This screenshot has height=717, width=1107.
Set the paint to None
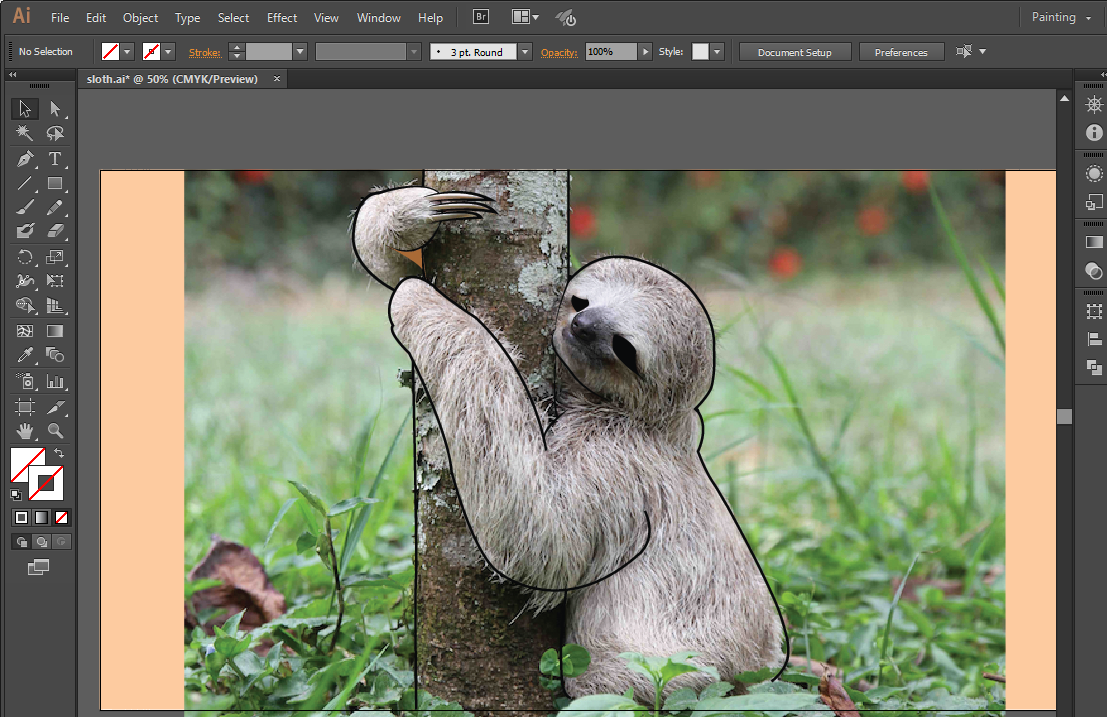[62, 517]
